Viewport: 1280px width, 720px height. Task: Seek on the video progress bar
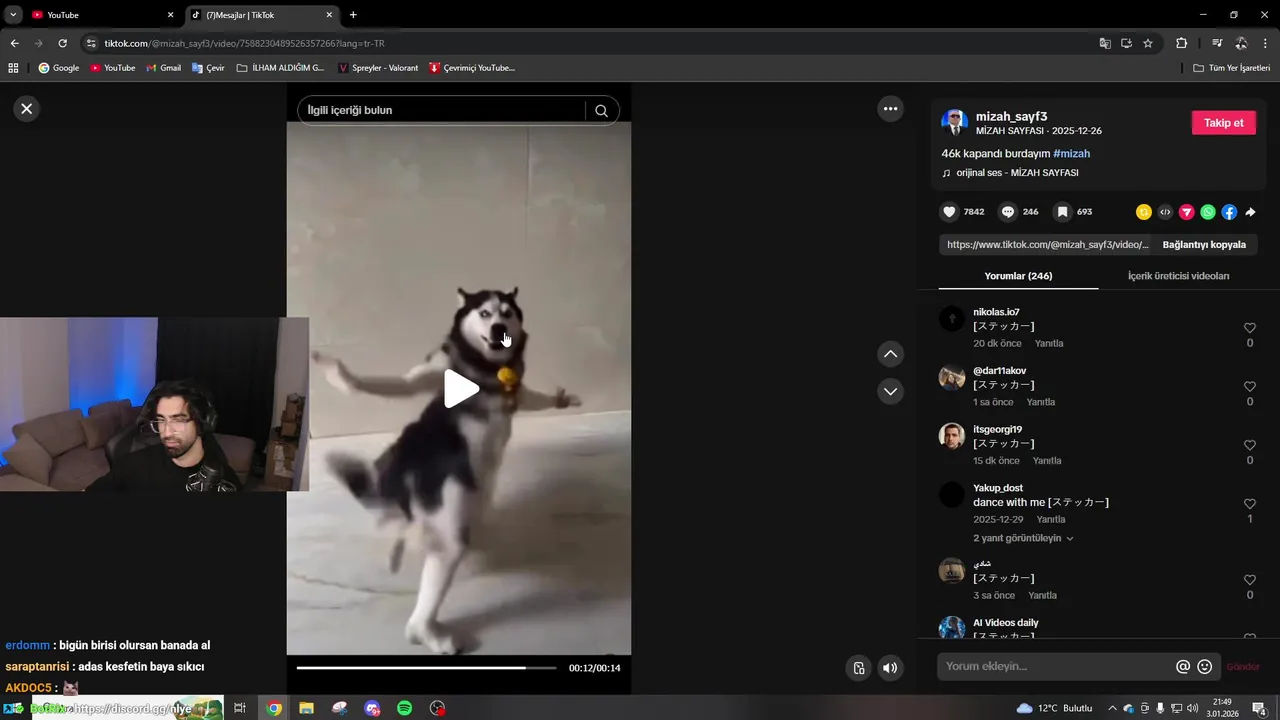pos(426,668)
